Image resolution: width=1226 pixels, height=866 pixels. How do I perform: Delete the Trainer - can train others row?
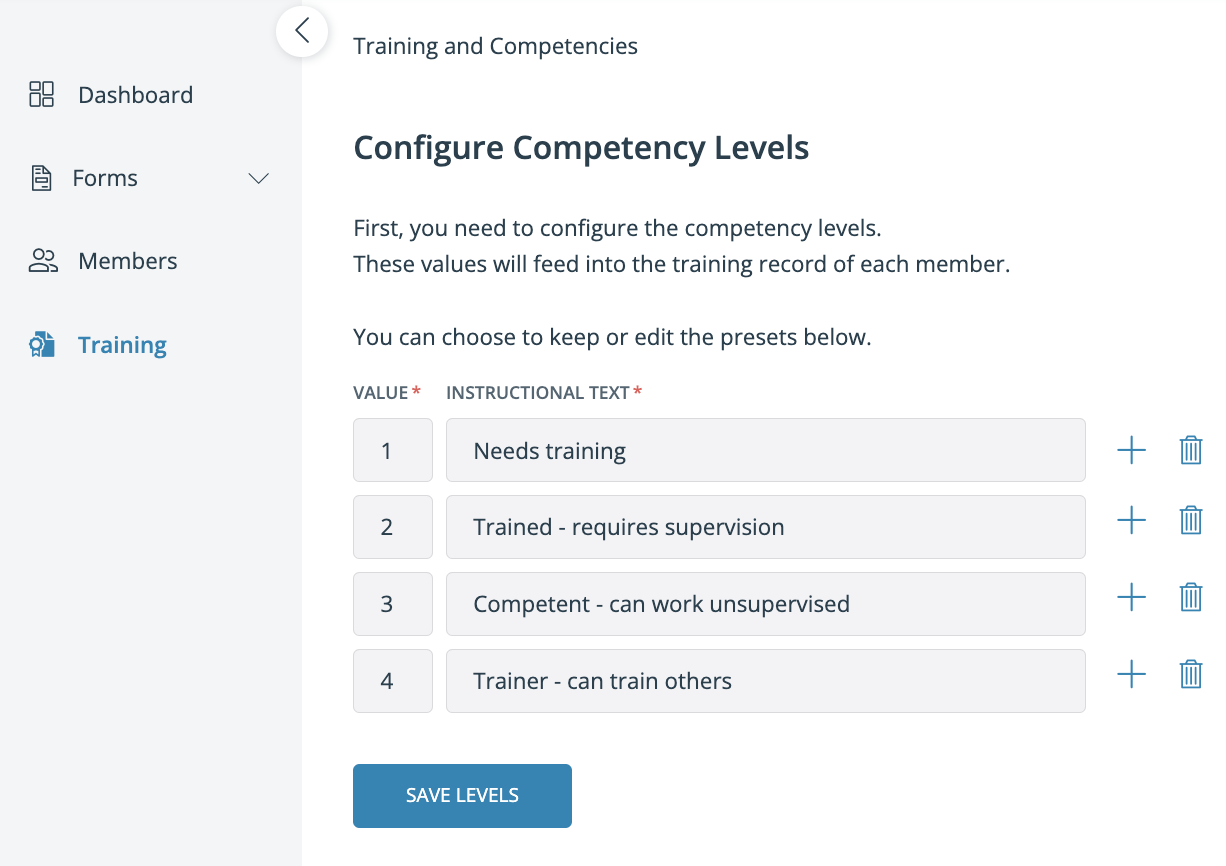(x=1190, y=674)
